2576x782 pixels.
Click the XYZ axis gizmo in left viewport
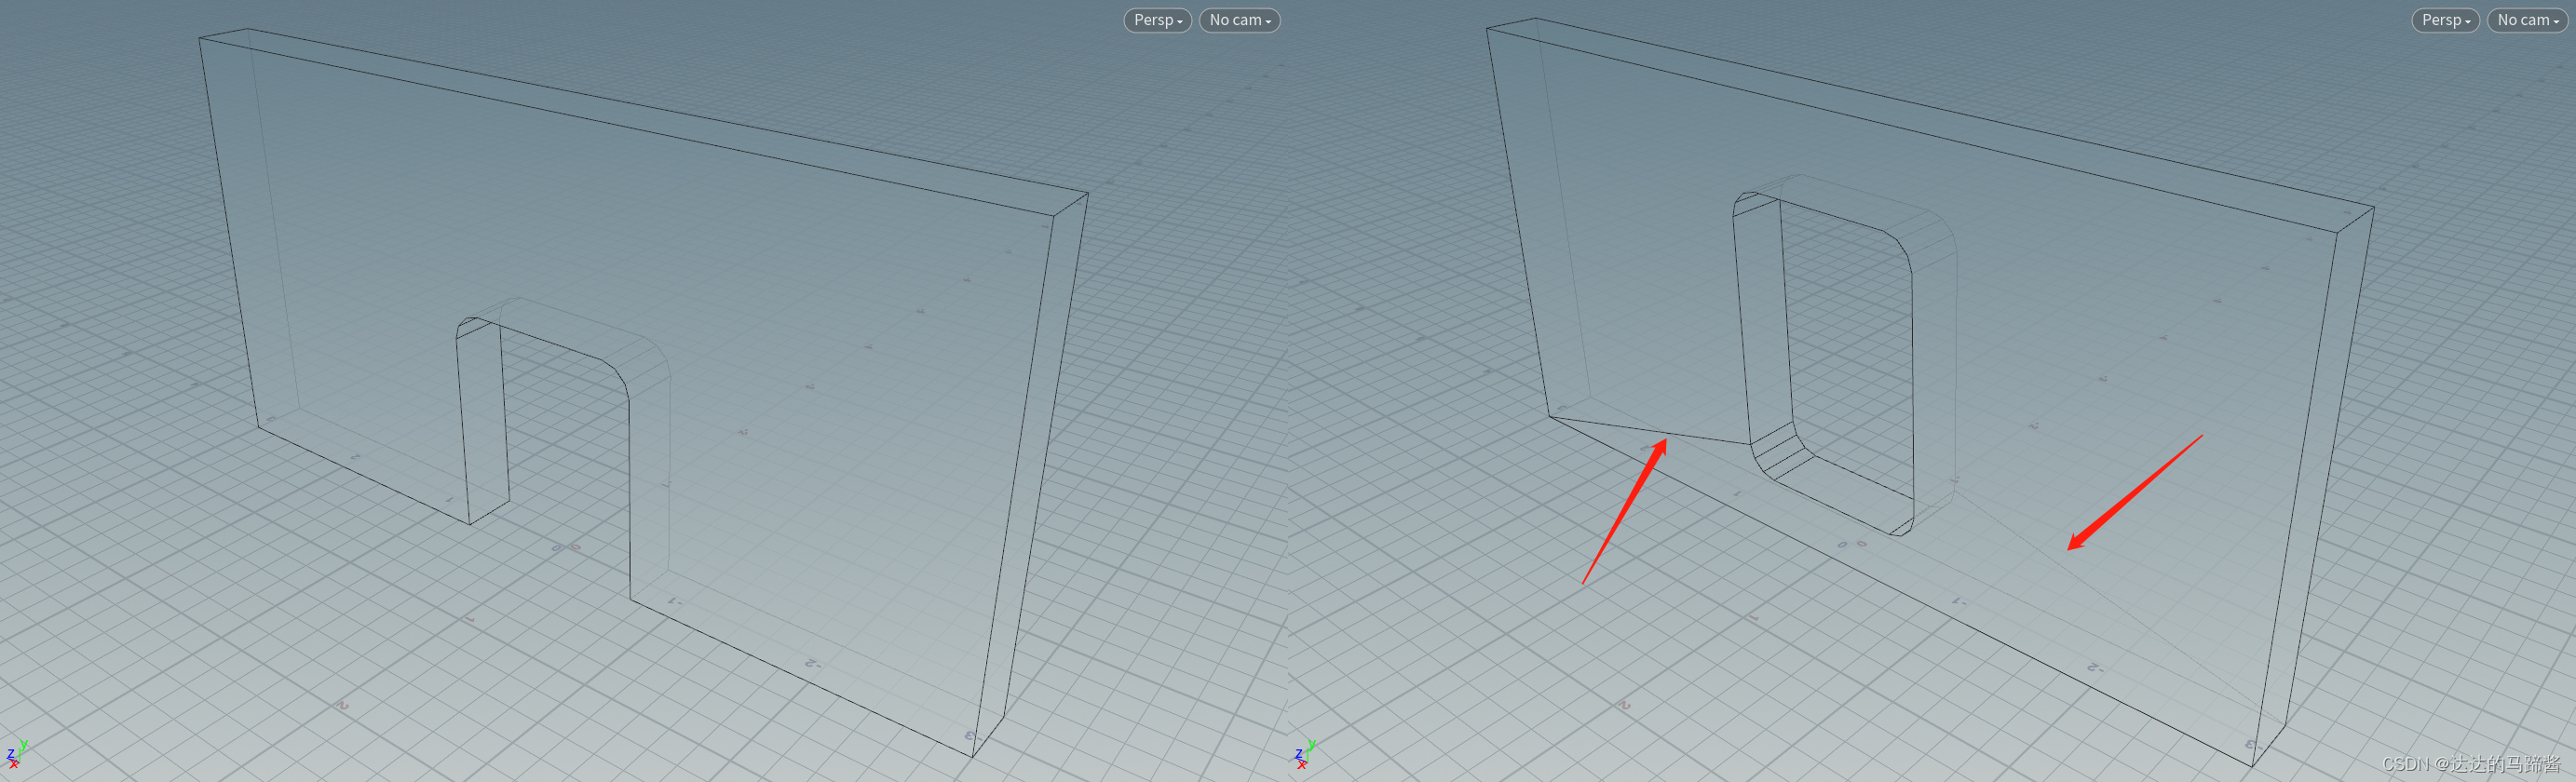[x=16, y=754]
